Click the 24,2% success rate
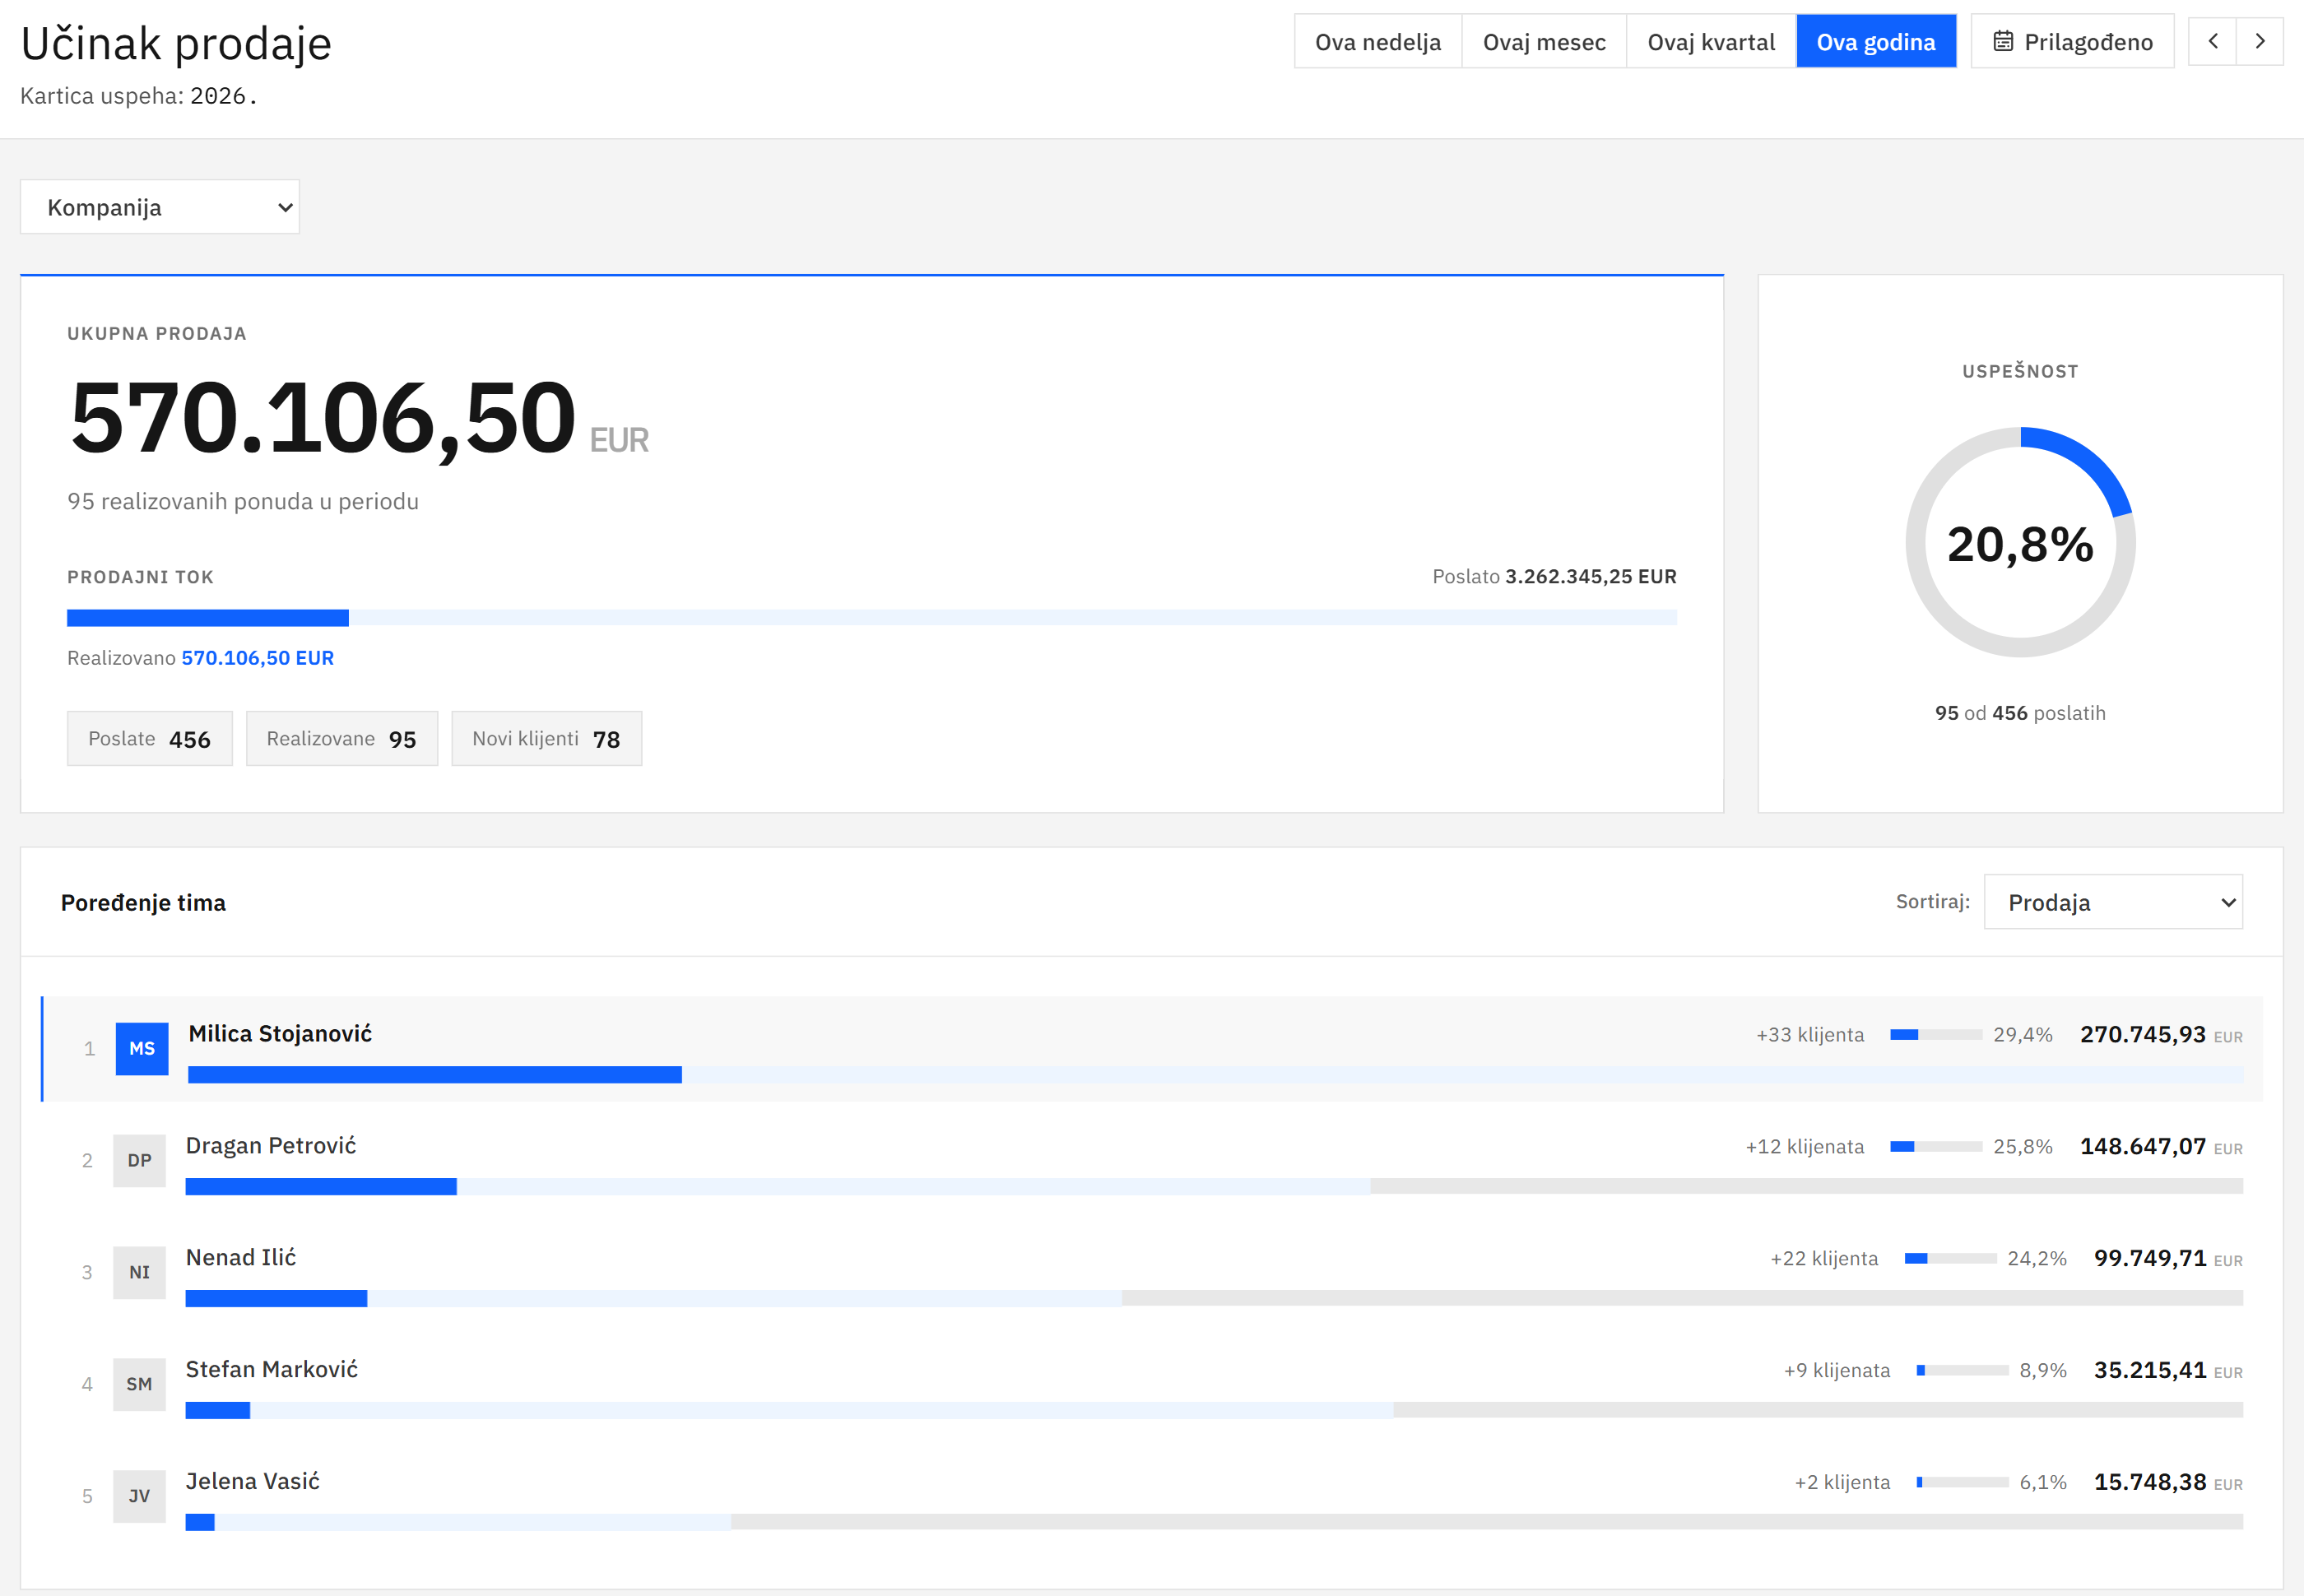 pos(2037,1258)
